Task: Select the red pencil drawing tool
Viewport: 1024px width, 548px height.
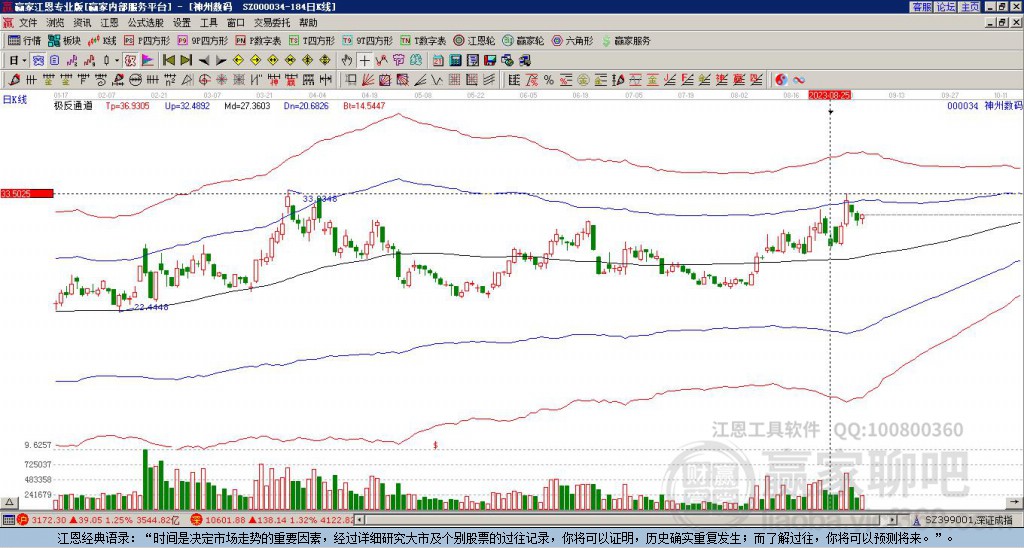Action: 14,80
